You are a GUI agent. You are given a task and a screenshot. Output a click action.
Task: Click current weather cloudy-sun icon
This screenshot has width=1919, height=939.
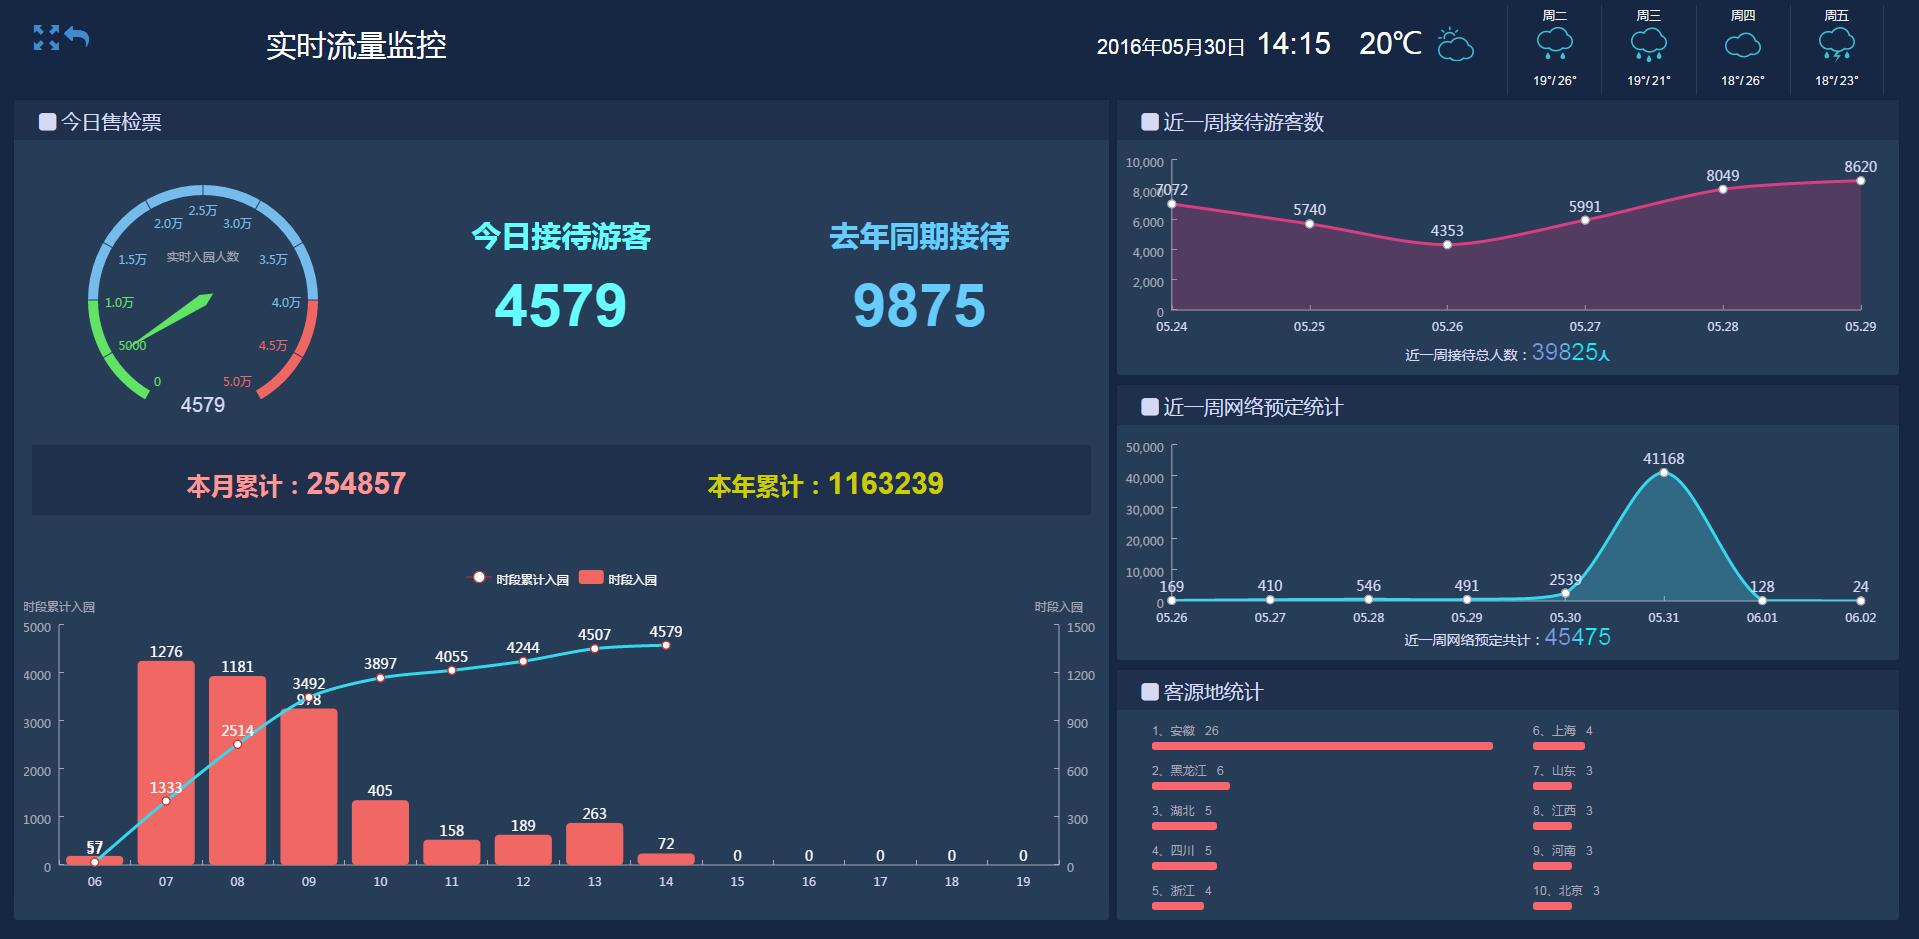click(x=1455, y=45)
